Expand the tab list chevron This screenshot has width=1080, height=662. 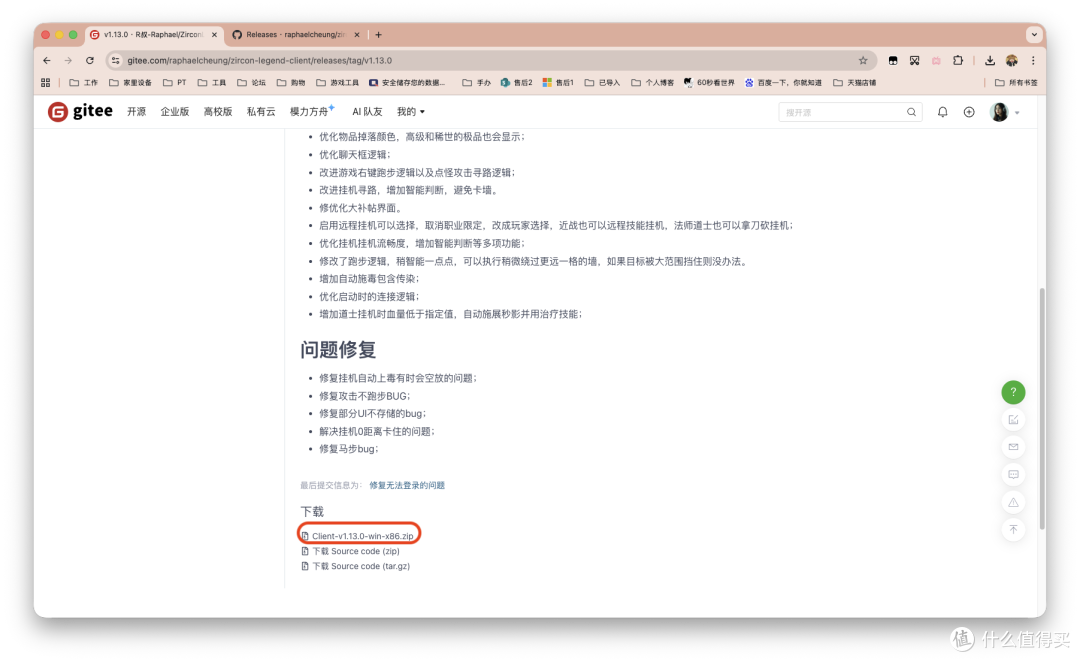(x=1034, y=34)
